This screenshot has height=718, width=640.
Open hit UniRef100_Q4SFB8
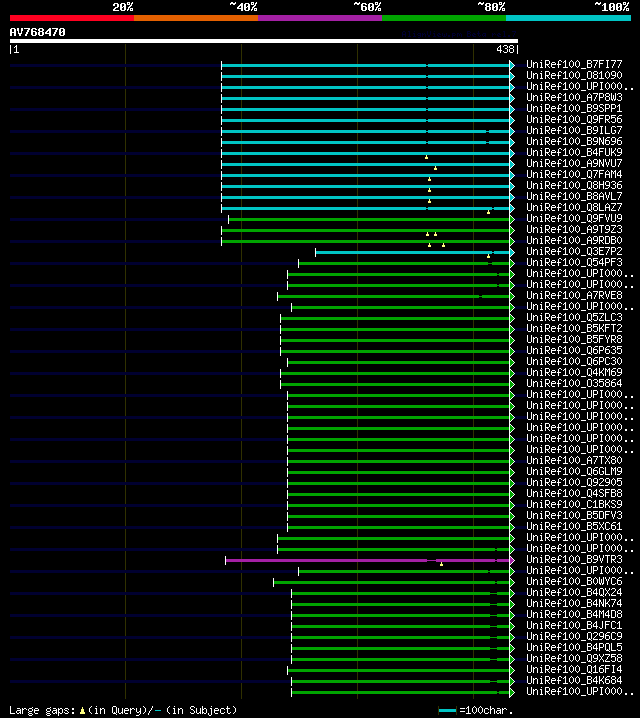pos(574,493)
